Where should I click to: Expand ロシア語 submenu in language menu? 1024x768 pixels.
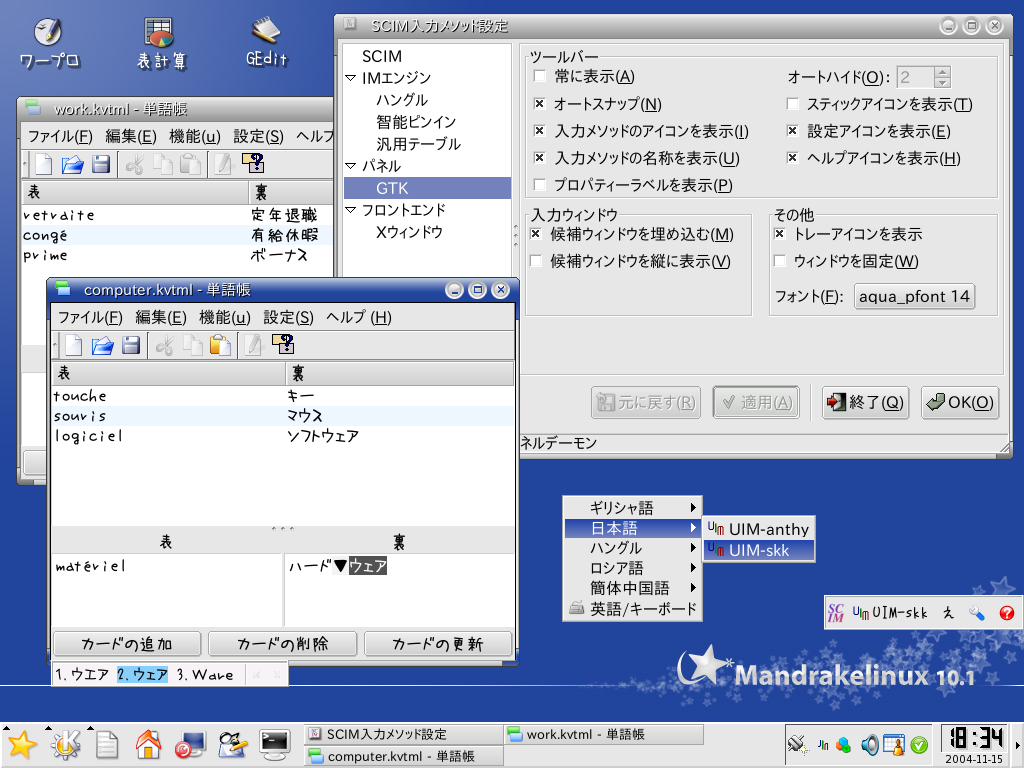tap(632, 568)
